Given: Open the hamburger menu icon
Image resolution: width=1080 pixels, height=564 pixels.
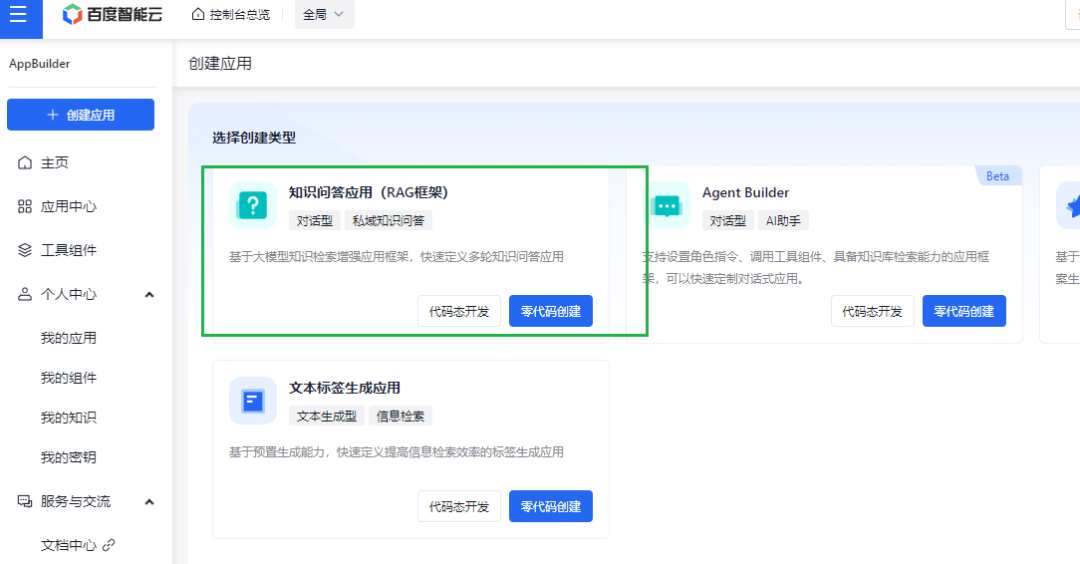Looking at the screenshot, I should pos(18,14).
